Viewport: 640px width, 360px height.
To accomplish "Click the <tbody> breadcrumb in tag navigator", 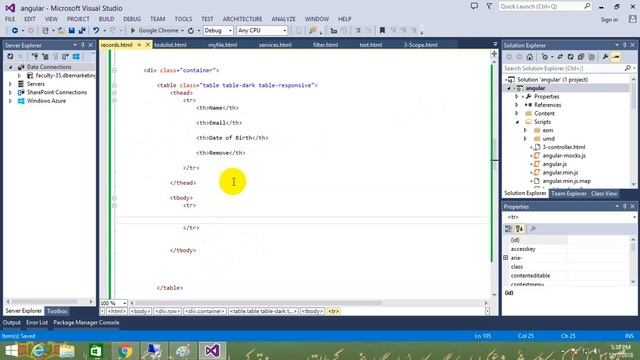I will pyautogui.click(x=312, y=311).
